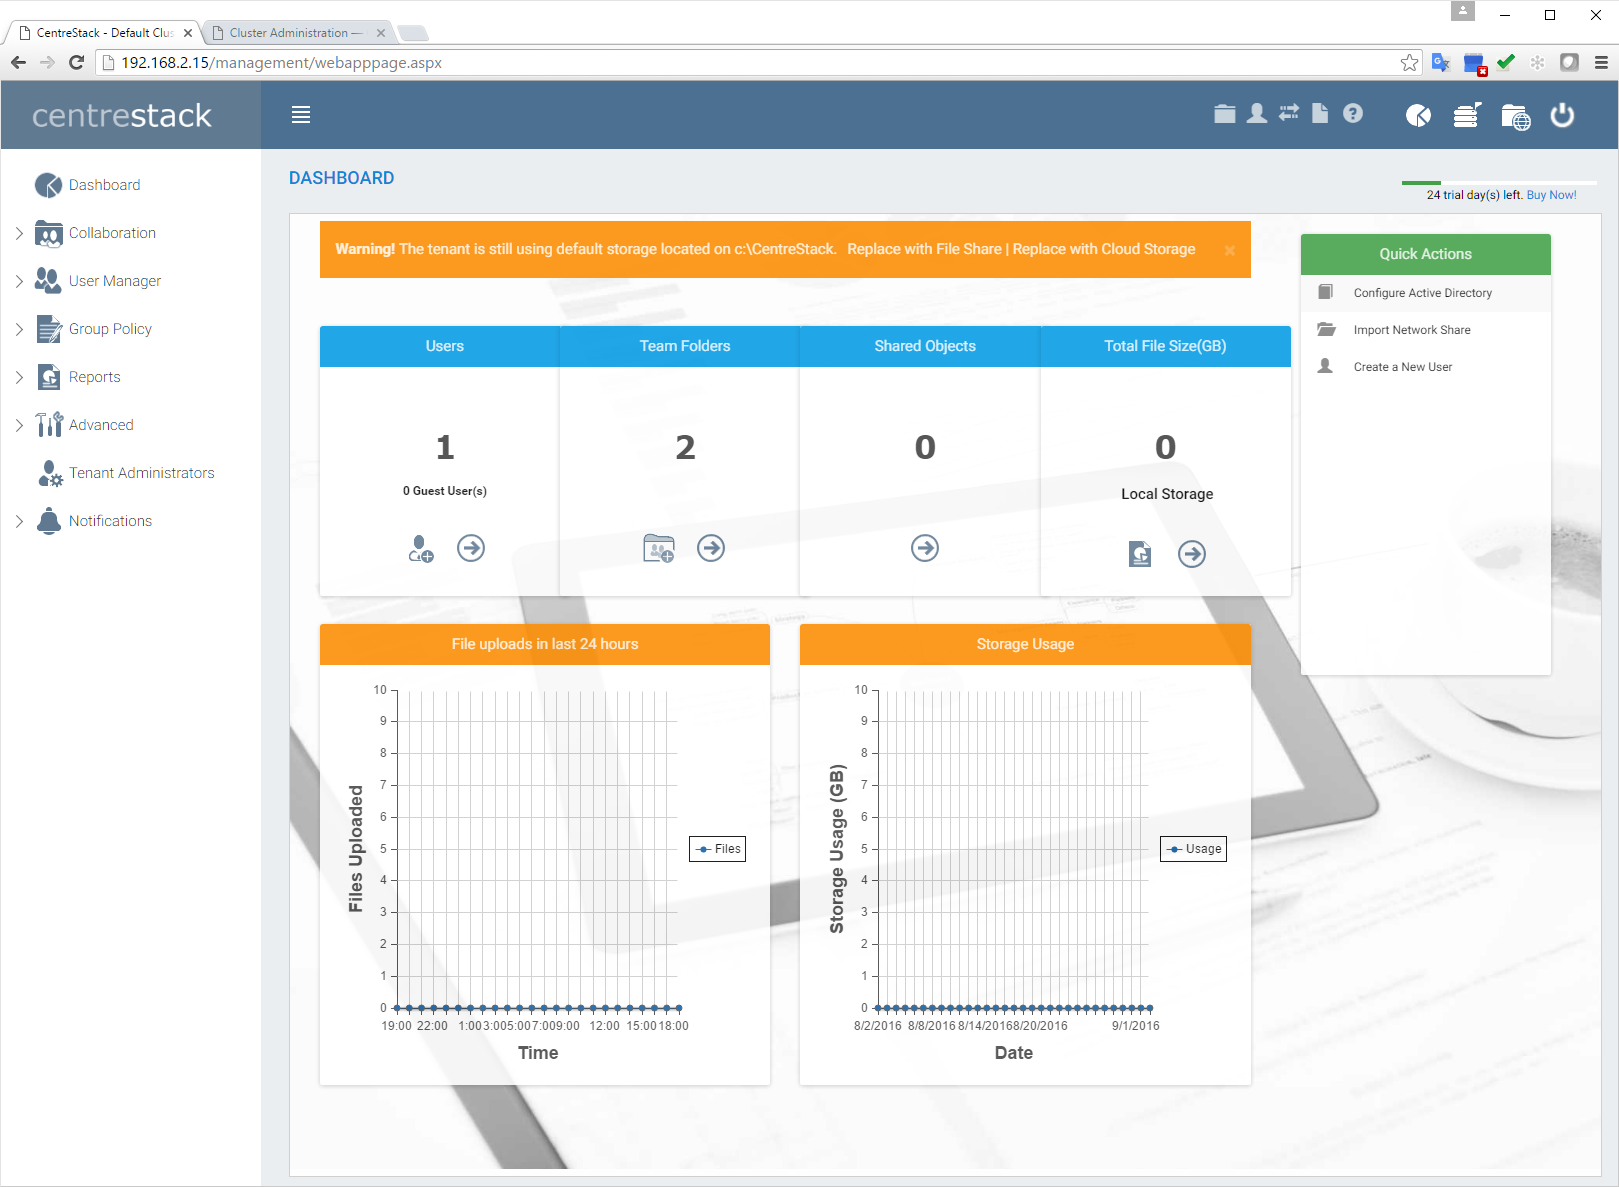Expand Collaboration chevron
The width and height of the screenshot is (1619, 1187).
coord(19,233)
